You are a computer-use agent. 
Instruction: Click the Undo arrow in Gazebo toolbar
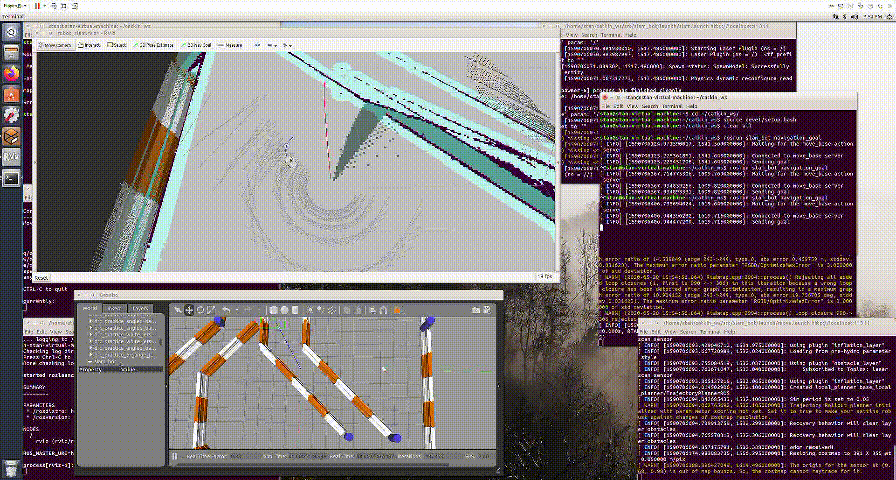coord(226,310)
